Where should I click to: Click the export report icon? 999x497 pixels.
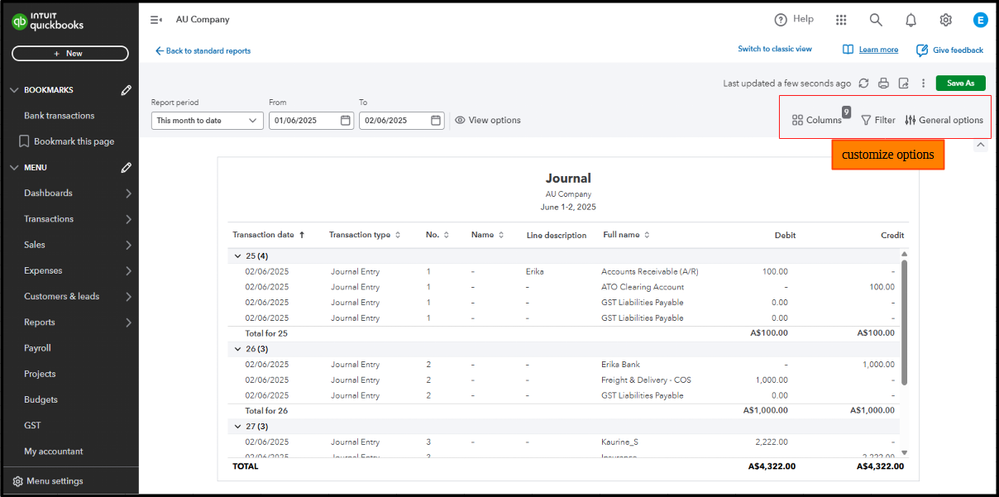(x=903, y=84)
